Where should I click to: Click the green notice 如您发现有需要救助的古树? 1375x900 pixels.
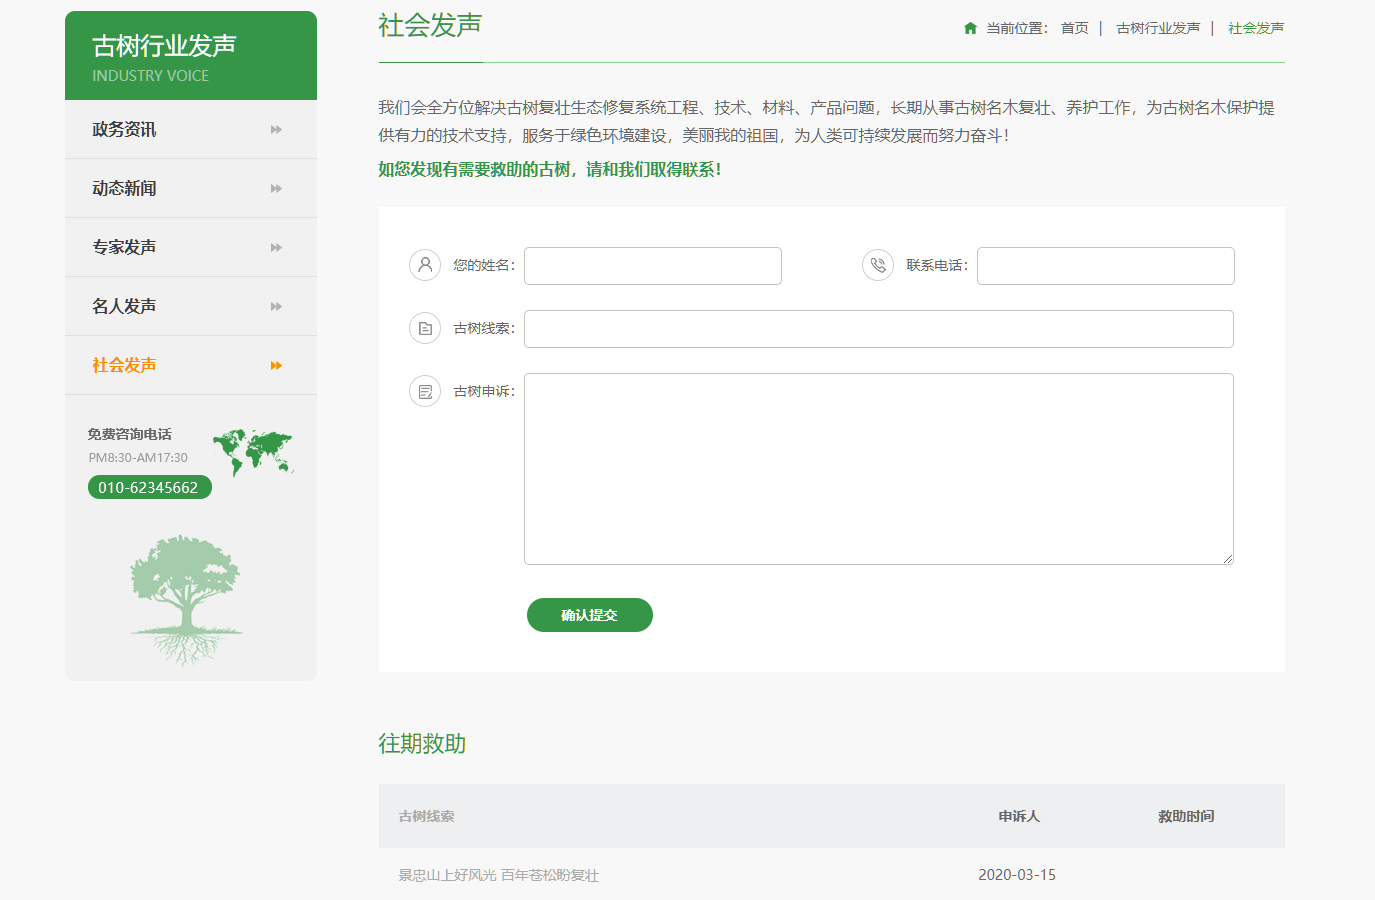pyautogui.click(x=550, y=170)
